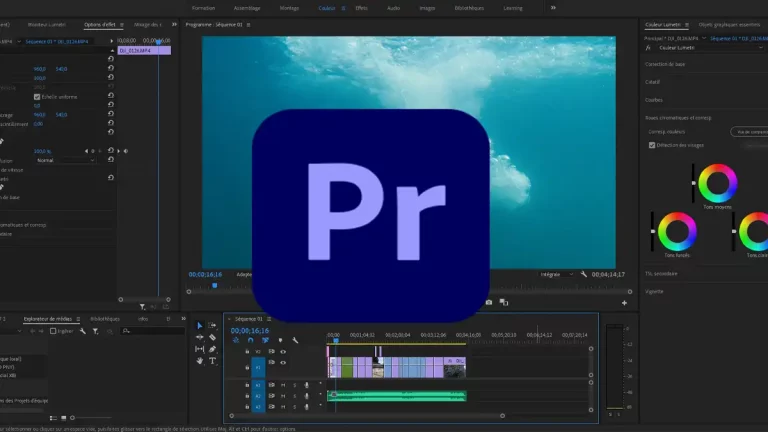The height and width of the screenshot is (432, 768).
Task: Select the Type text tool
Action: pyautogui.click(x=213, y=361)
